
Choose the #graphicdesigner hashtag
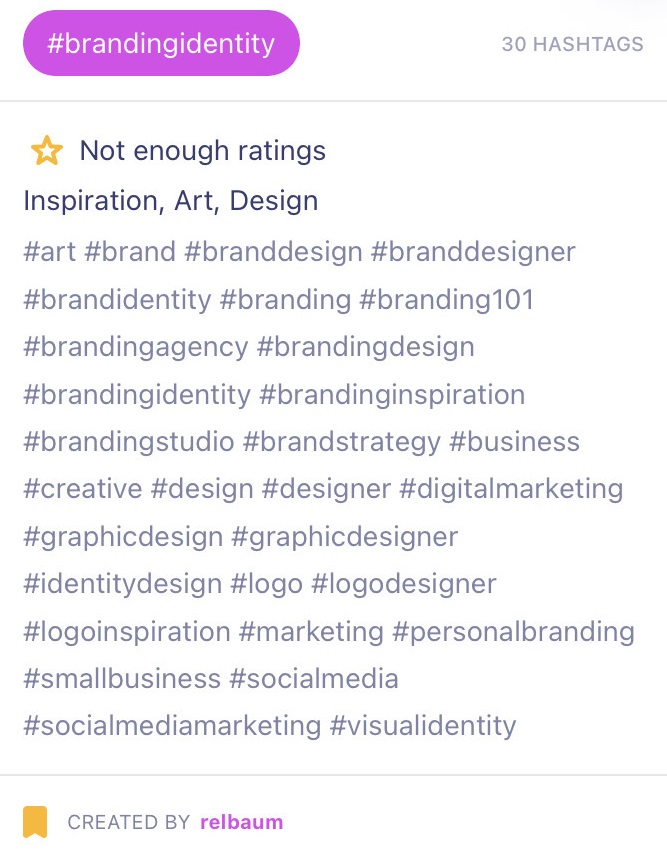[345, 537]
